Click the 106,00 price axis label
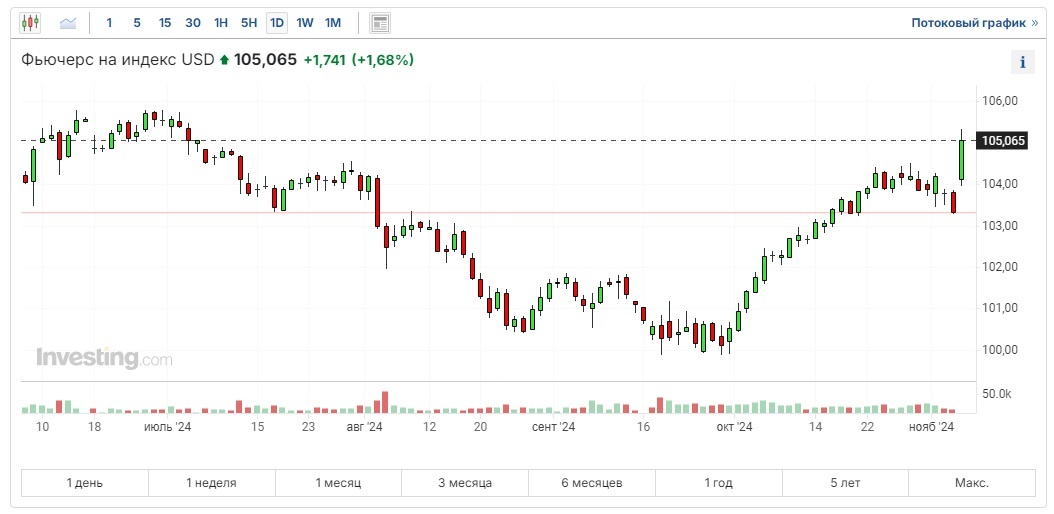The height and width of the screenshot is (514, 1054). coord(1000,101)
